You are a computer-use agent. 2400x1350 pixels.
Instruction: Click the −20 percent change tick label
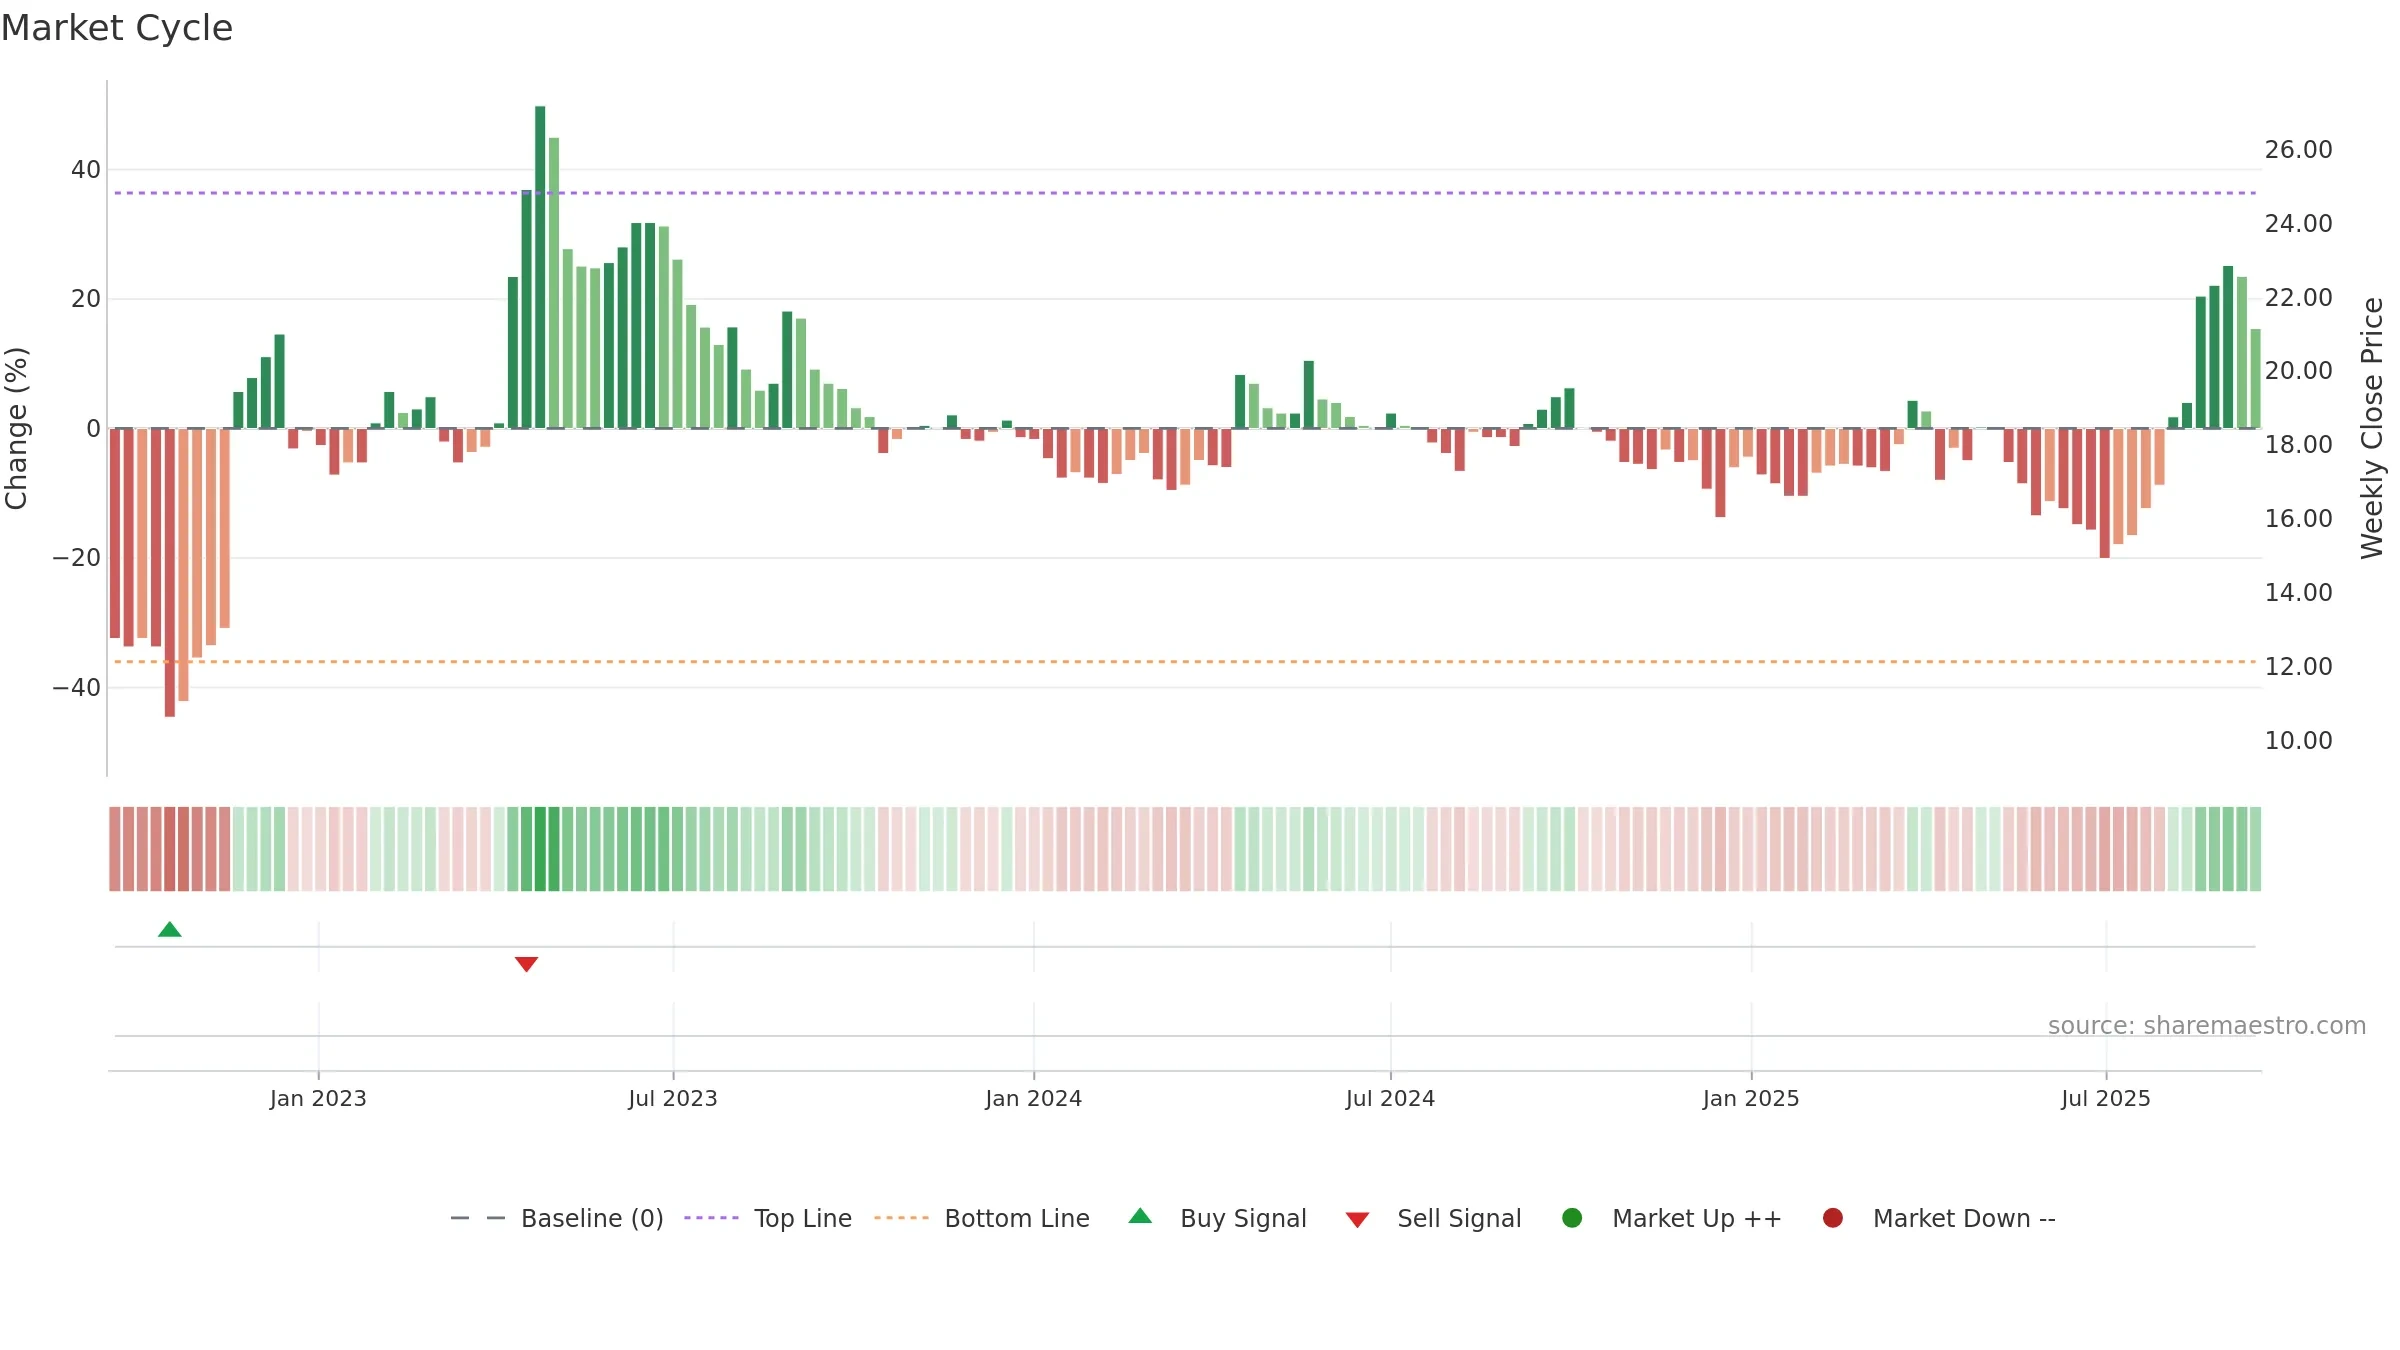coord(77,558)
